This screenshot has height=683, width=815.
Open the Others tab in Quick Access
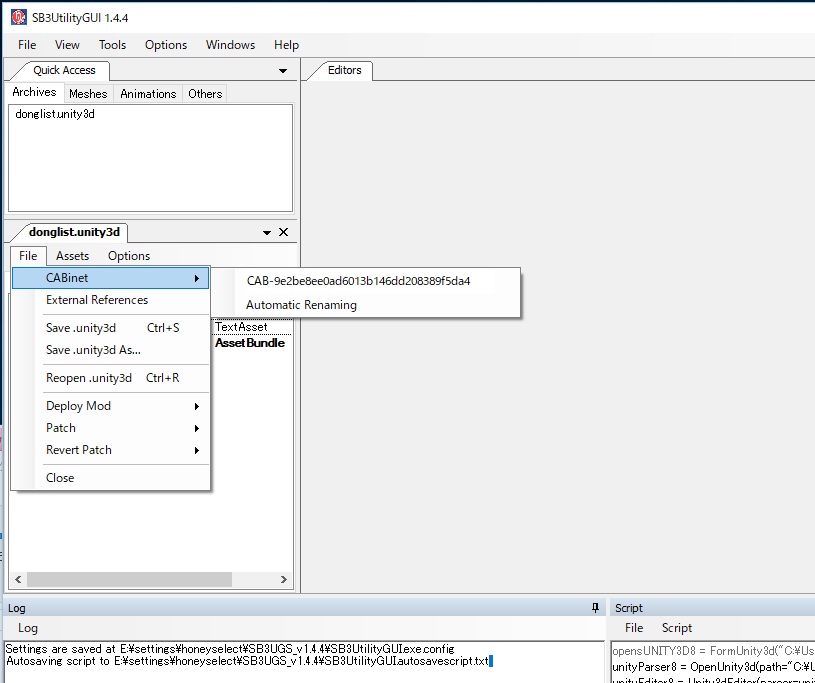[x=205, y=94]
